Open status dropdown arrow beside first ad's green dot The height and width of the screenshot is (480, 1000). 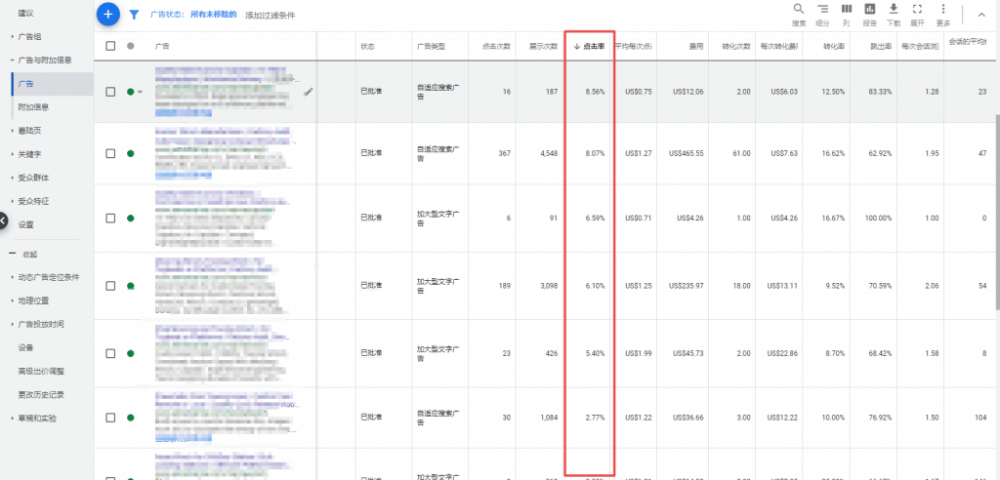141,92
